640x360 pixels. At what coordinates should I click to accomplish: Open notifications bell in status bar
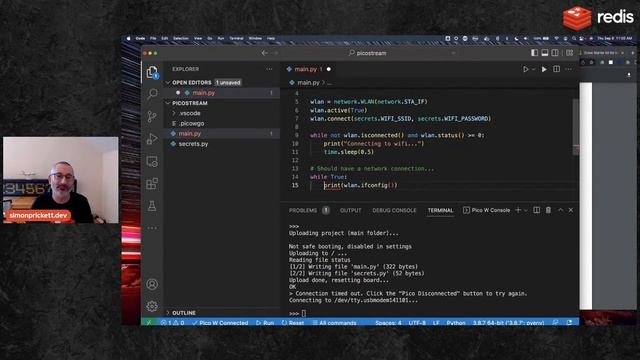[x=569, y=322]
